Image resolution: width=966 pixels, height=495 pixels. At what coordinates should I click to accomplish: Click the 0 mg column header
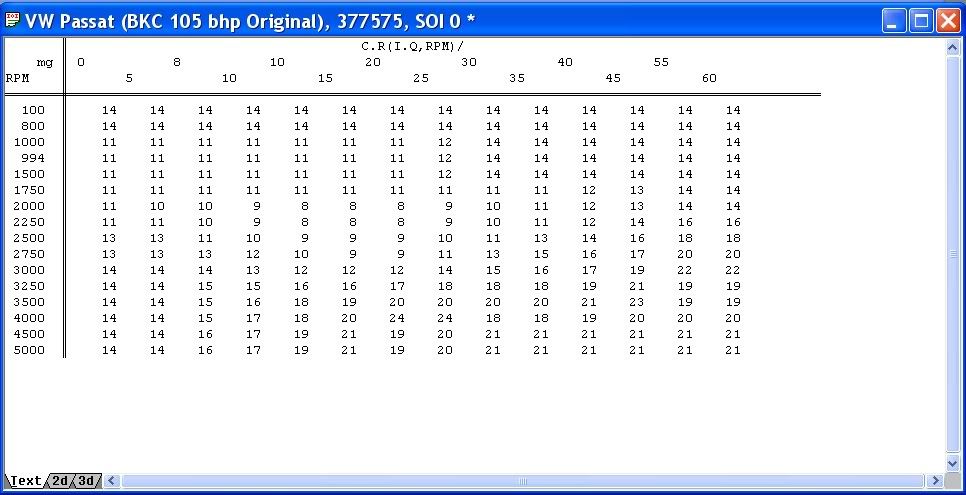coord(81,62)
